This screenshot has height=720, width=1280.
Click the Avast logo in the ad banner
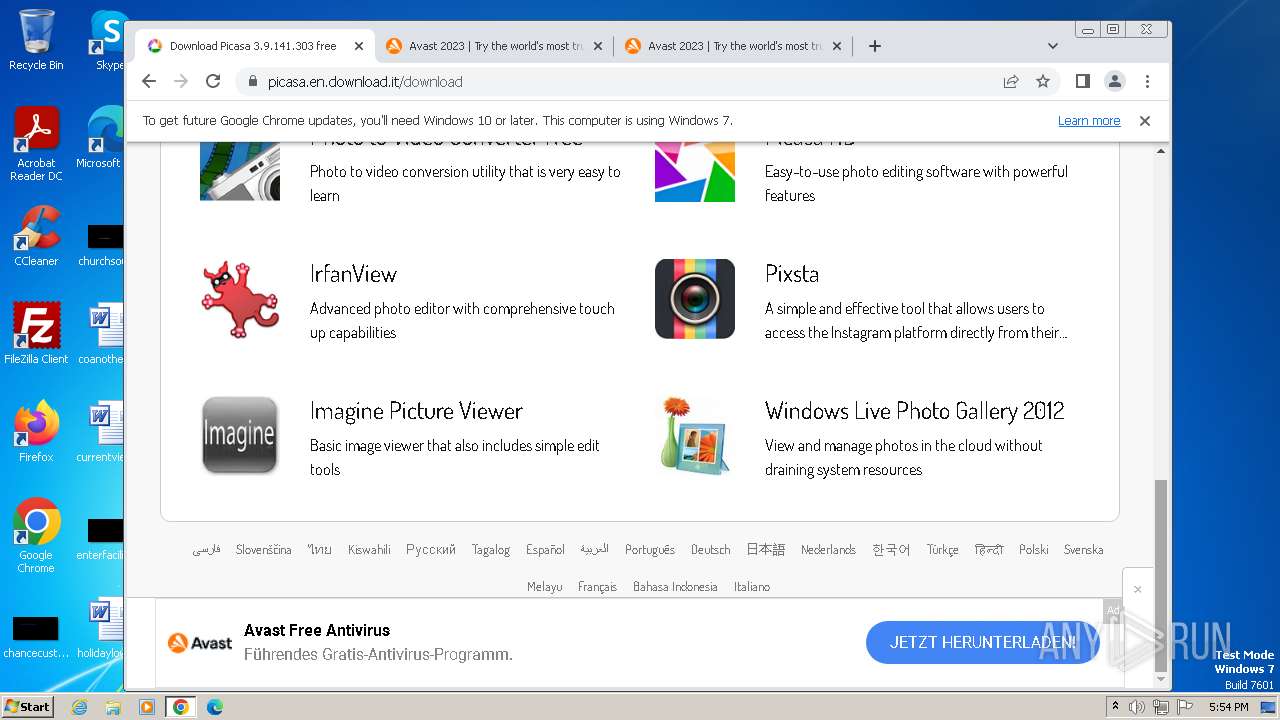point(200,643)
